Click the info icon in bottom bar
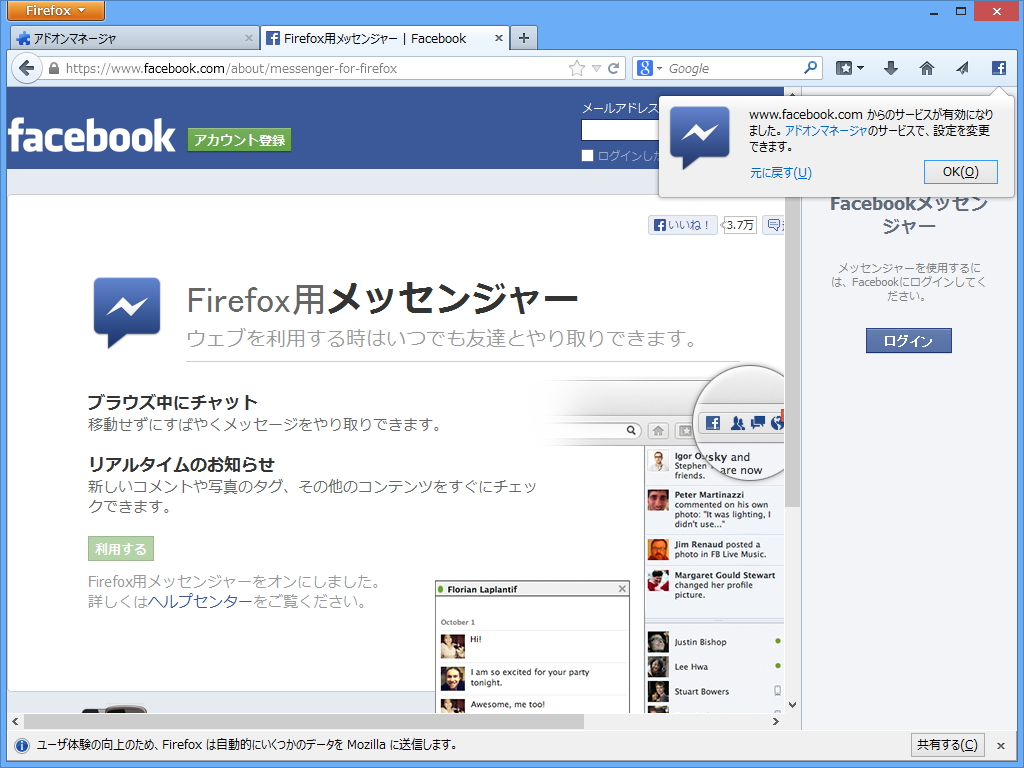 (x=22, y=745)
